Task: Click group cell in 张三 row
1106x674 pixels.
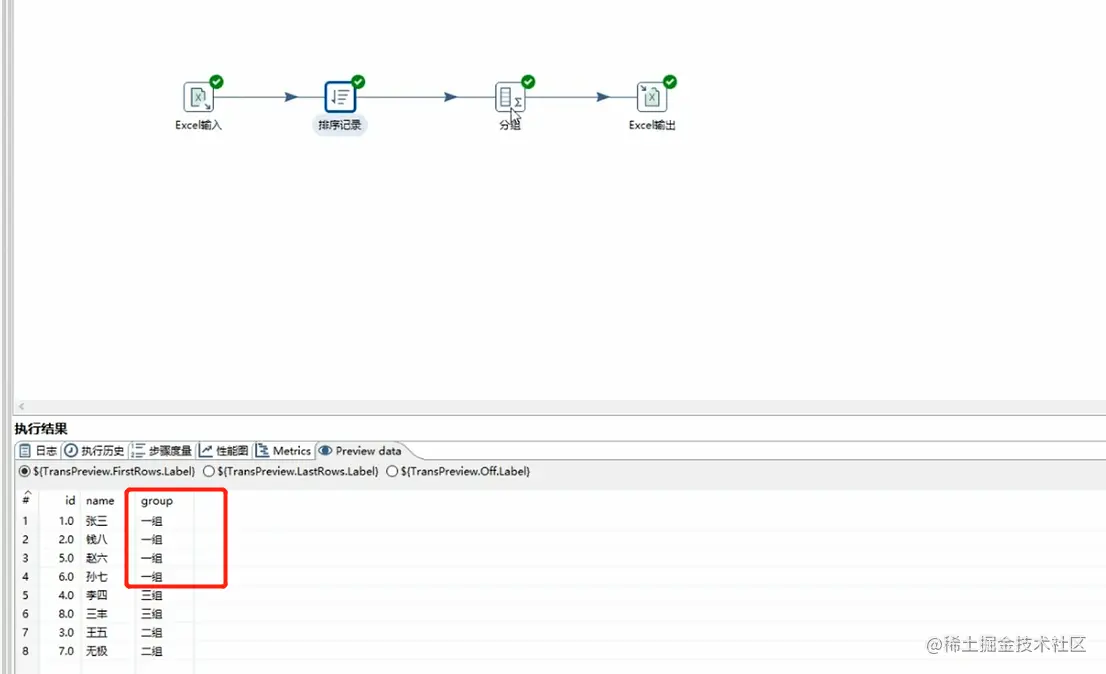Action: coord(152,521)
